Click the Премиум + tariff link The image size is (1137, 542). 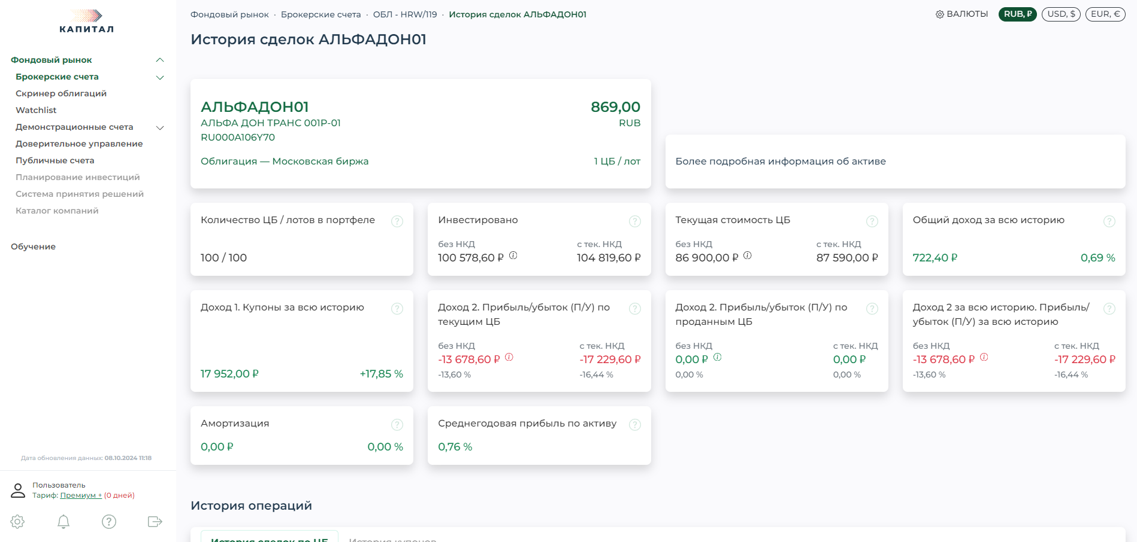click(81, 496)
